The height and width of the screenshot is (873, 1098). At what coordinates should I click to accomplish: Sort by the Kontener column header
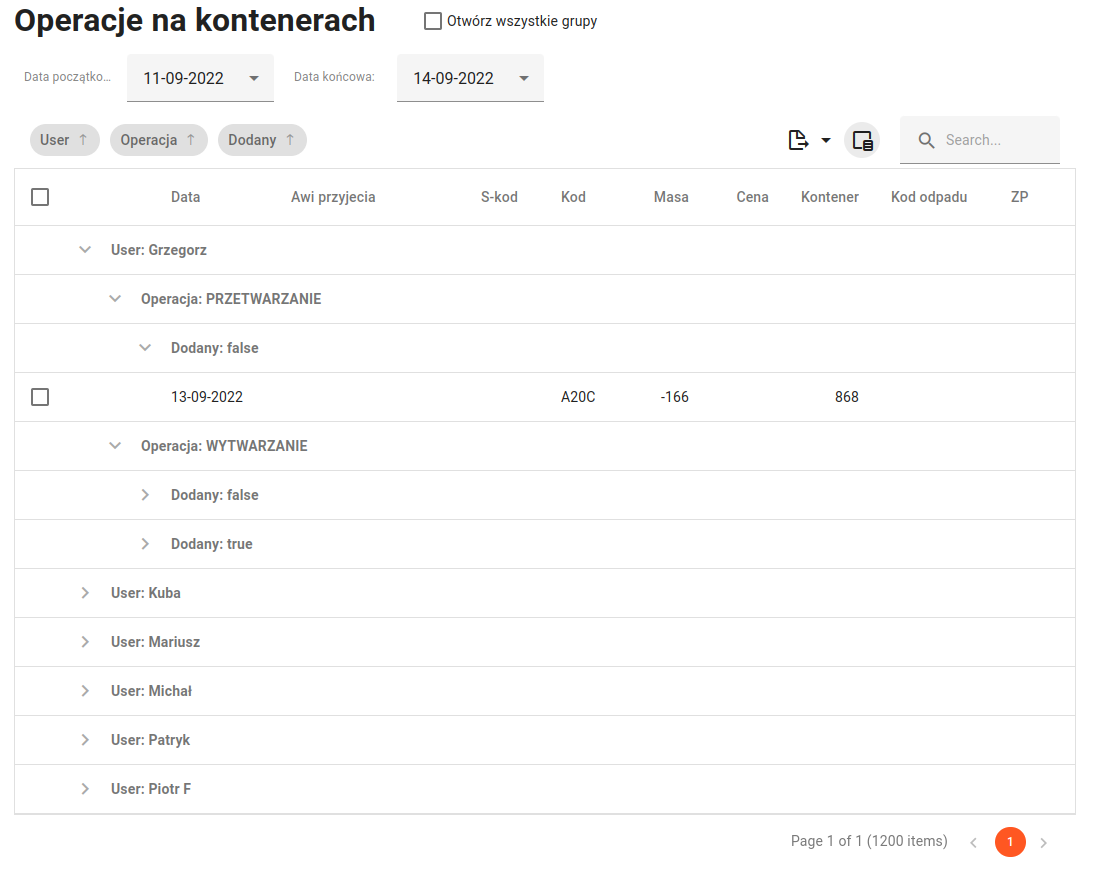[829, 197]
